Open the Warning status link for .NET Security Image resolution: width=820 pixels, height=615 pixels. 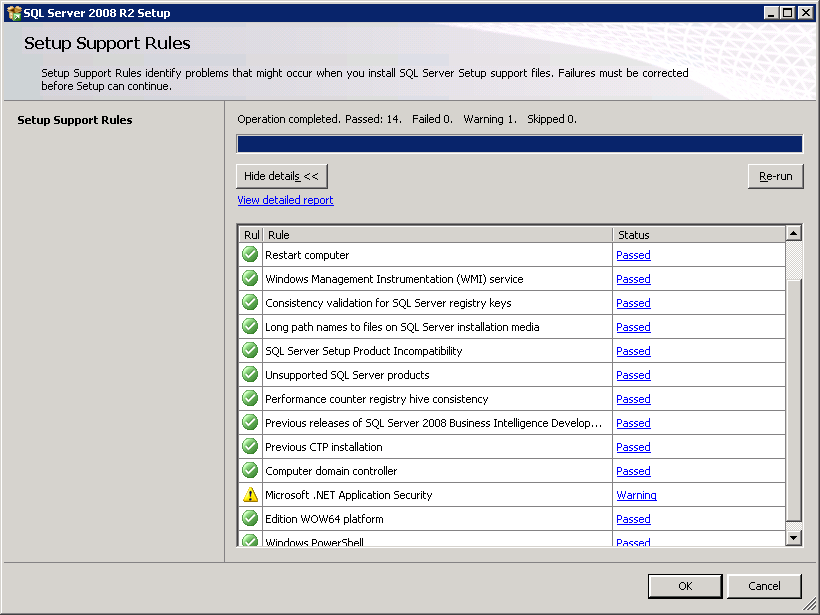pyautogui.click(x=636, y=495)
